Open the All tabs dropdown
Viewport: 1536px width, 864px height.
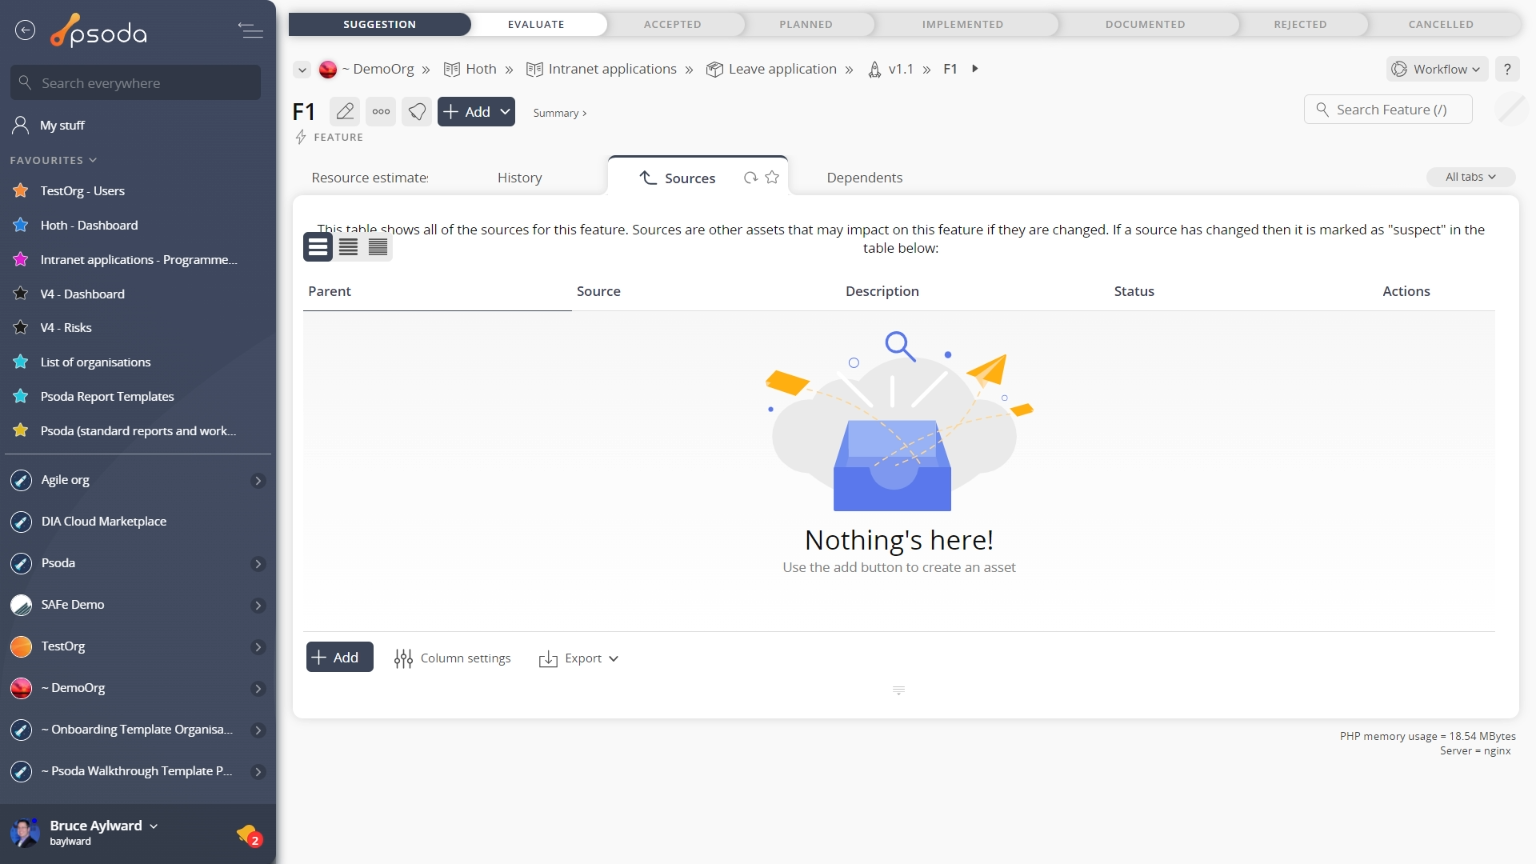pos(1471,177)
